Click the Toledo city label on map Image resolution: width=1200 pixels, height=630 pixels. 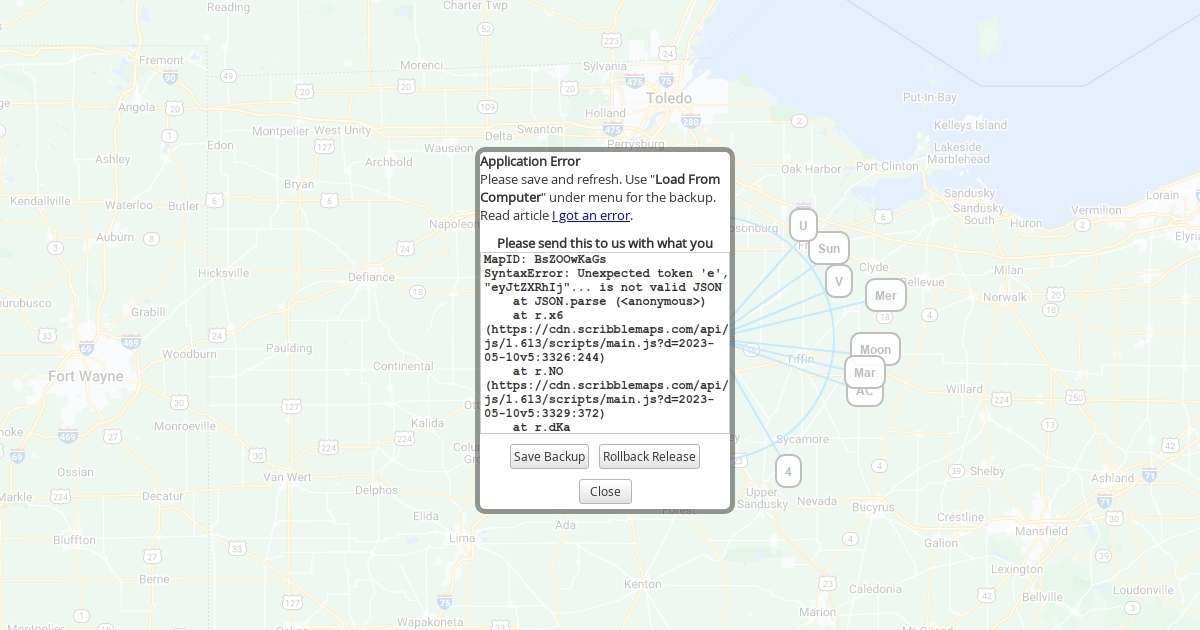coord(668,98)
